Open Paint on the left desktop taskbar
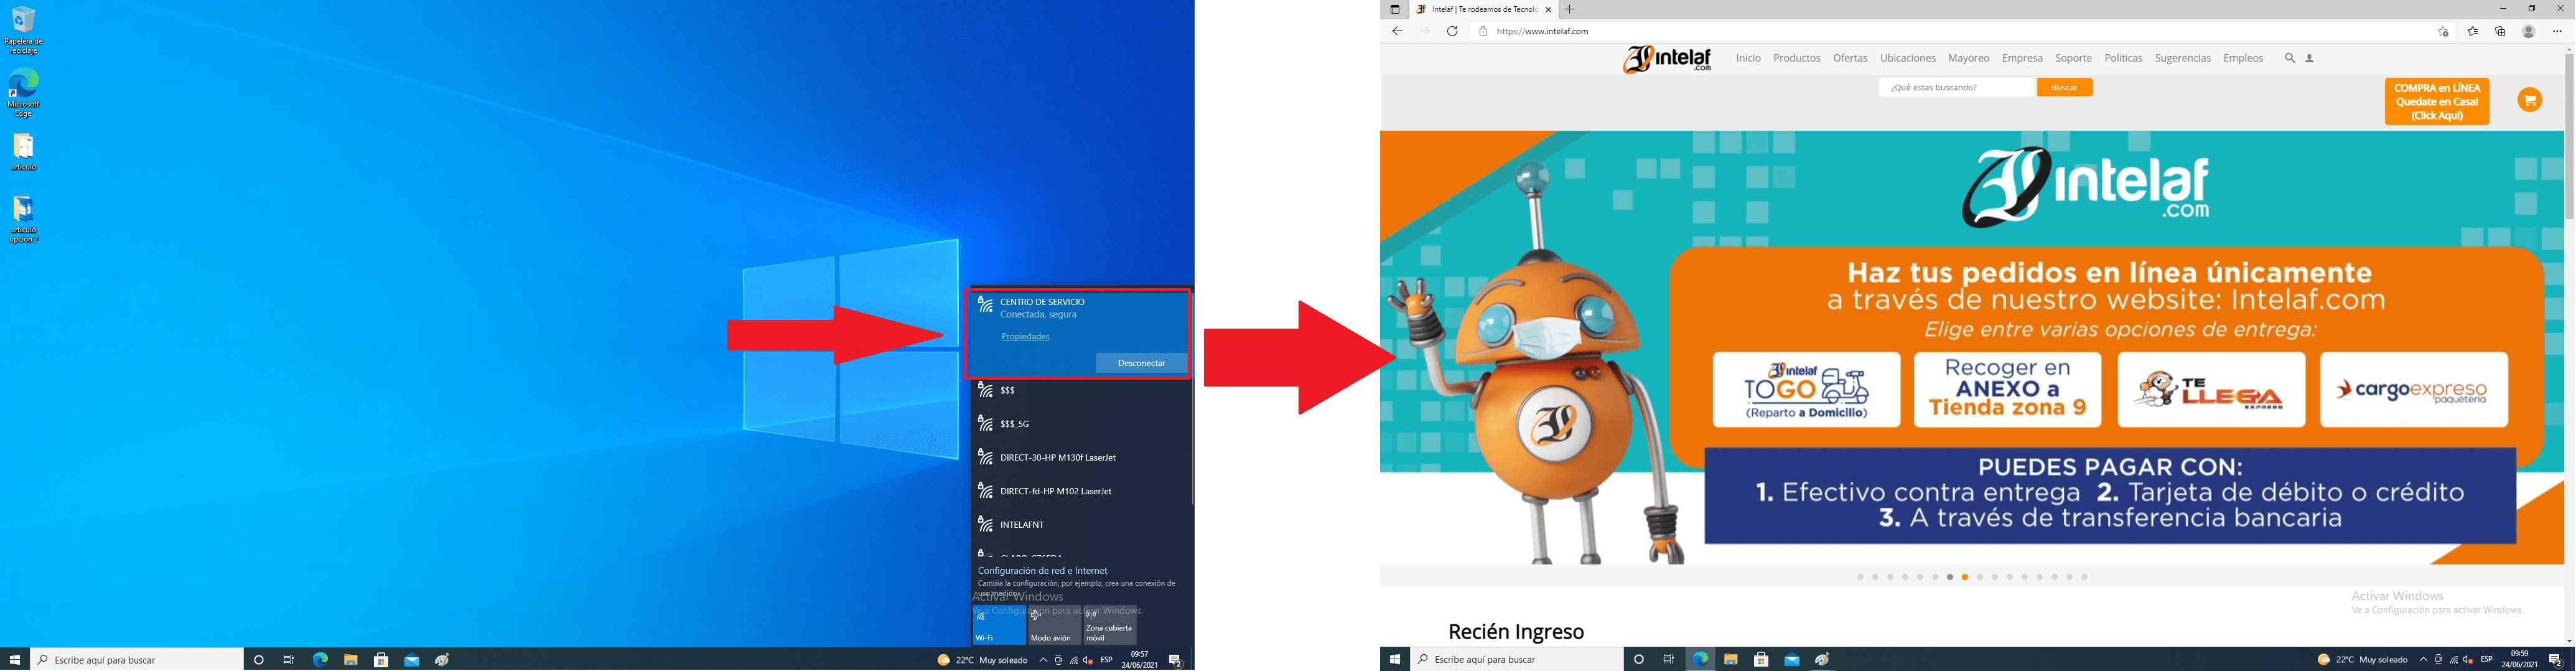The image size is (2576, 671). click(x=442, y=660)
